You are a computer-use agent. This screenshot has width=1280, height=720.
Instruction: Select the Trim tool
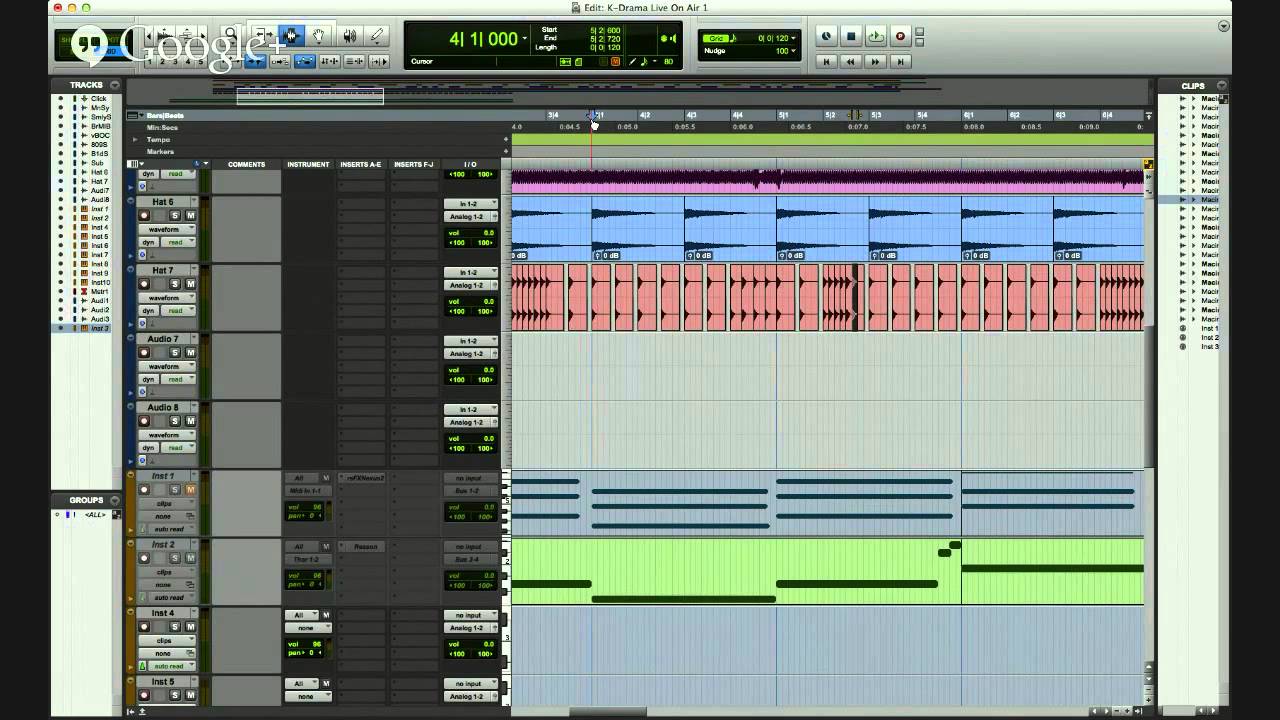pyautogui.click(x=265, y=36)
